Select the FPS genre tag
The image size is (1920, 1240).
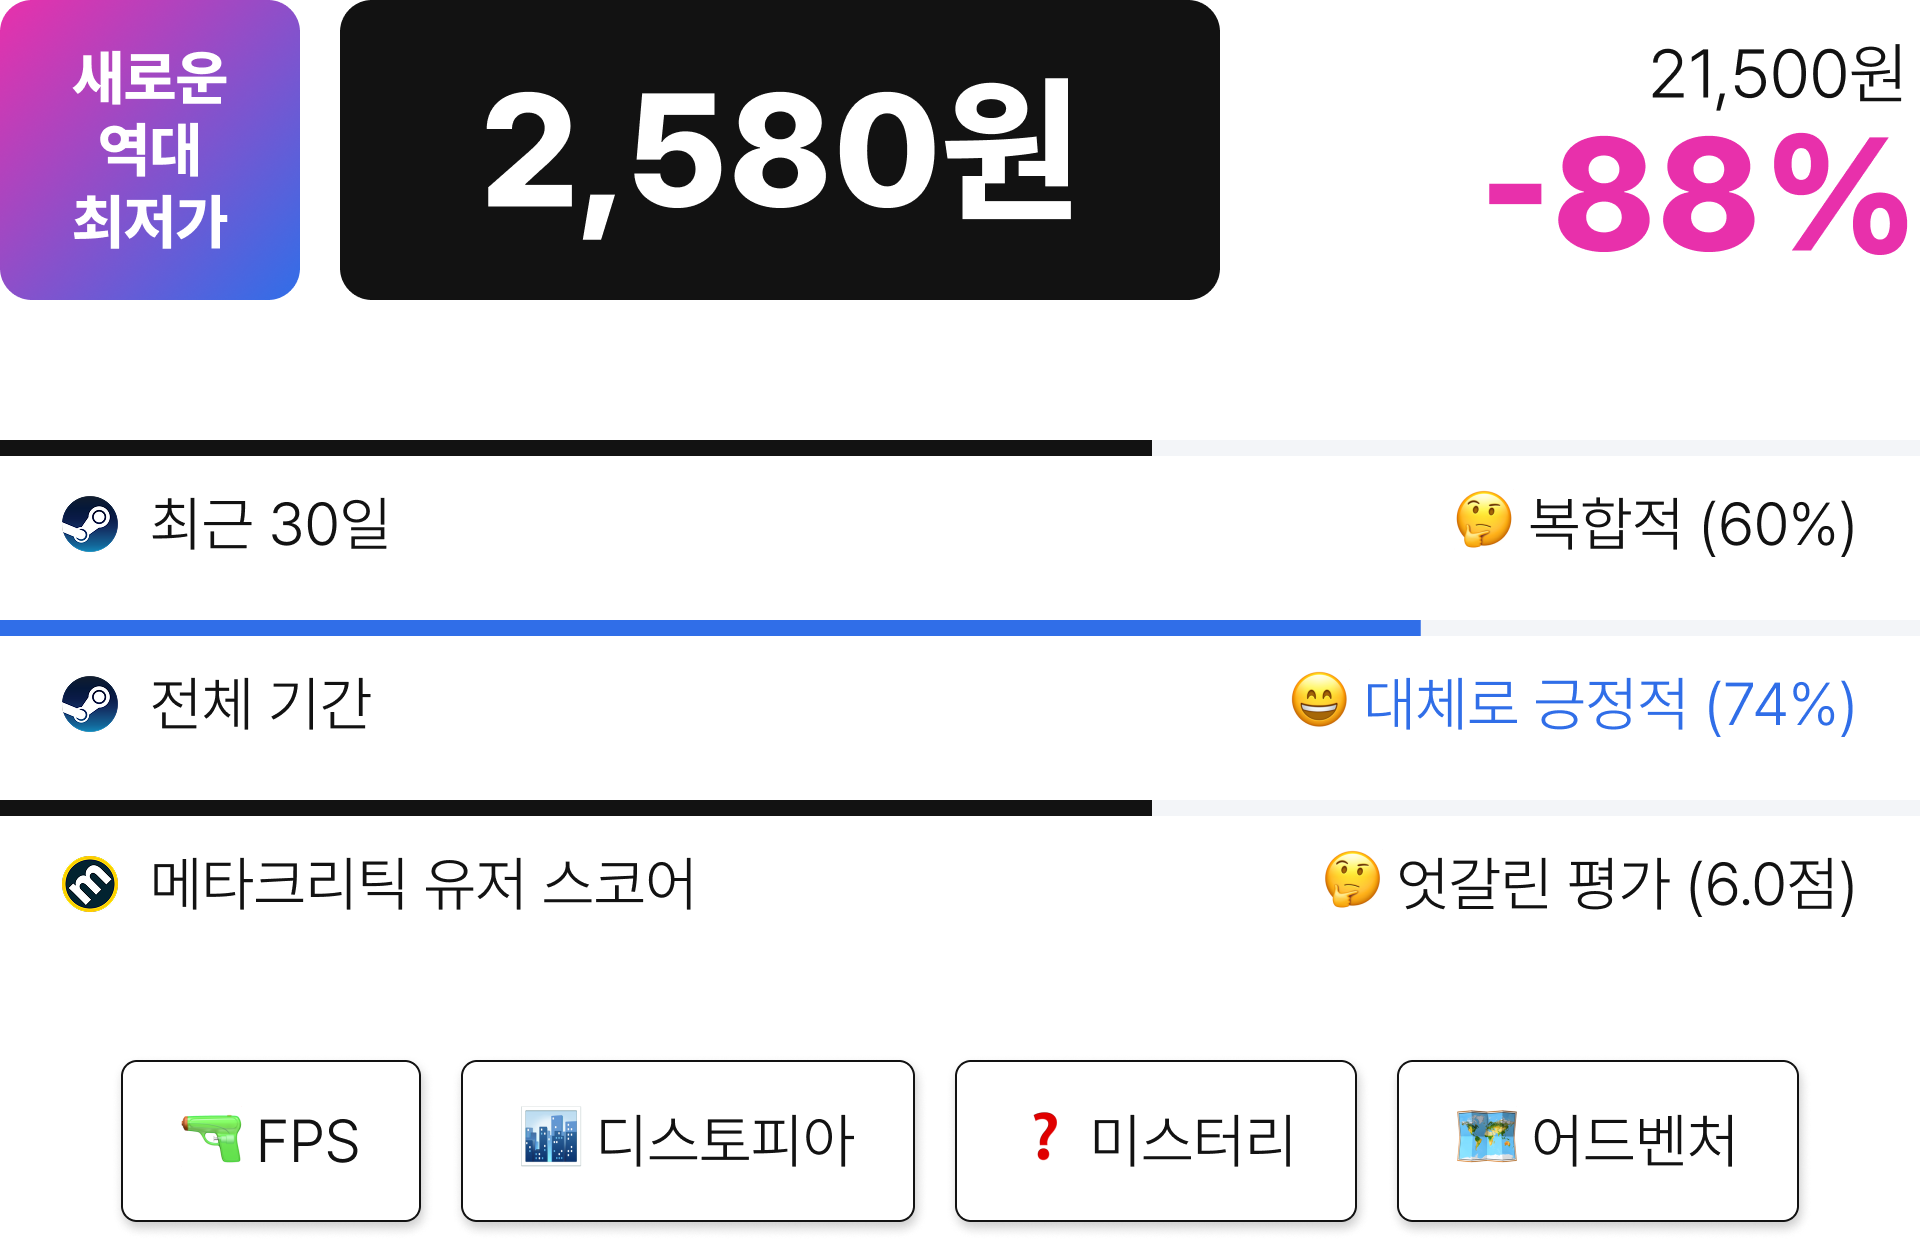[271, 1141]
